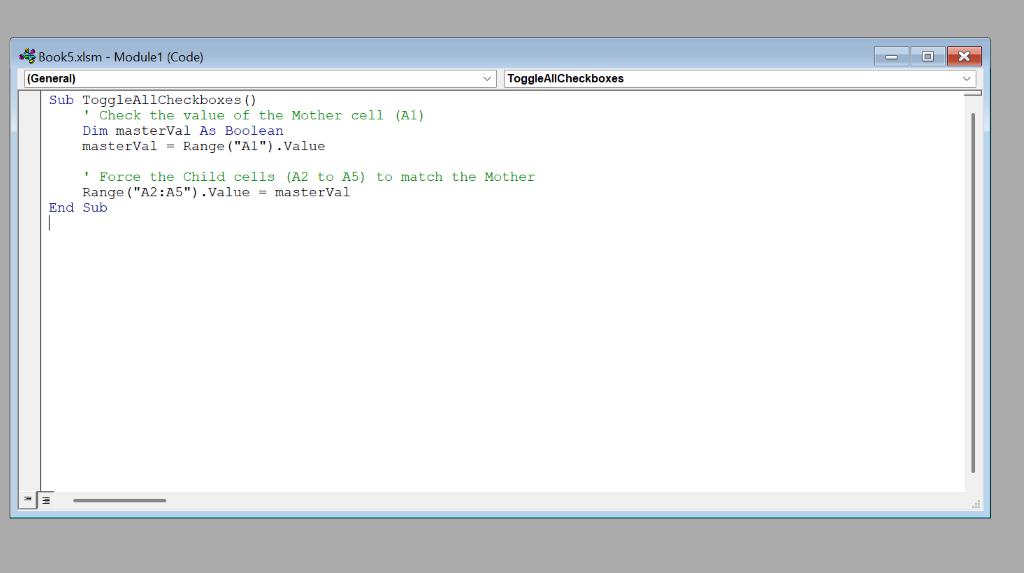Click the End Sub line

(x=78, y=208)
